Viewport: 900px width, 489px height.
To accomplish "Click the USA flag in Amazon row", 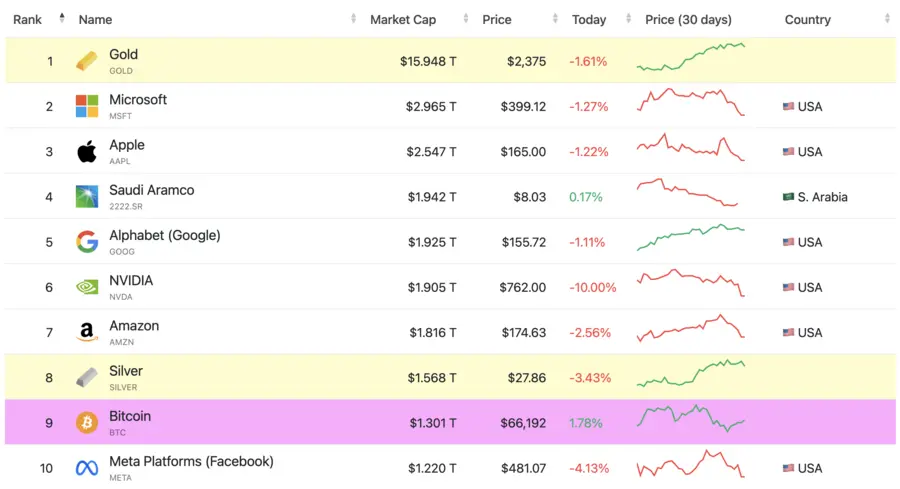I will [788, 332].
